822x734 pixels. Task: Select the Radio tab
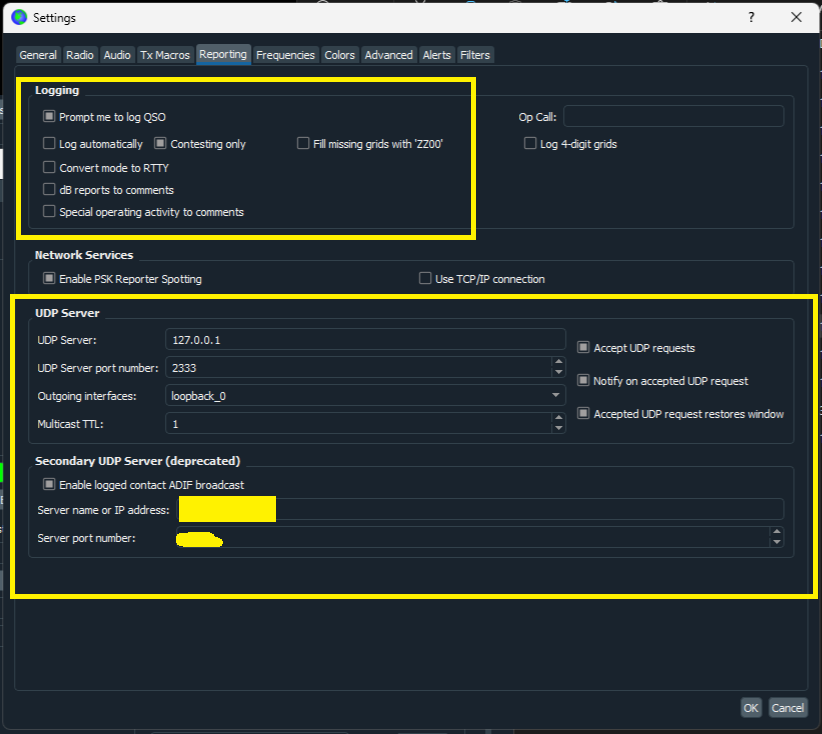[x=80, y=55]
